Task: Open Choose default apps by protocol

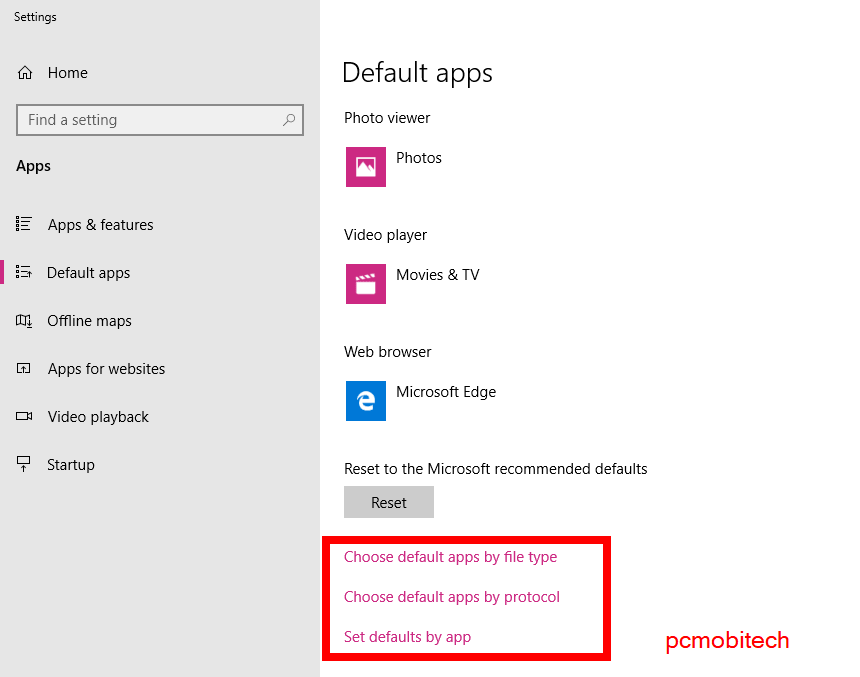Action: coord(452,597)
